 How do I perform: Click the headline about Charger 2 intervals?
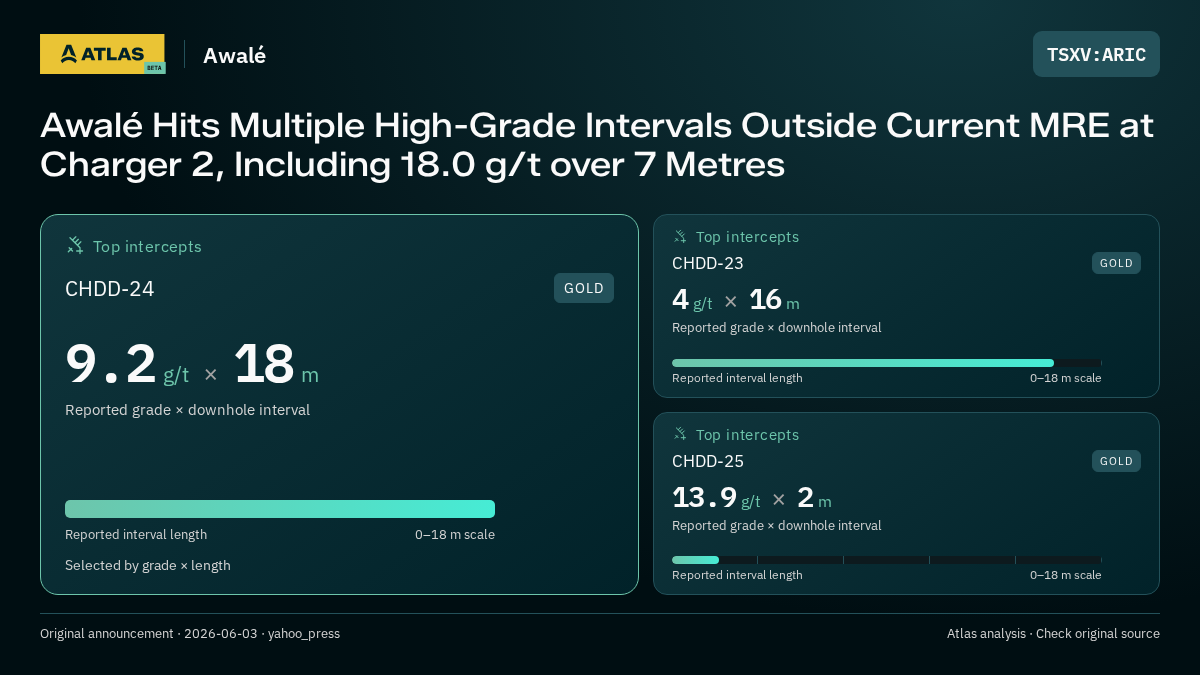coord(597,144)
